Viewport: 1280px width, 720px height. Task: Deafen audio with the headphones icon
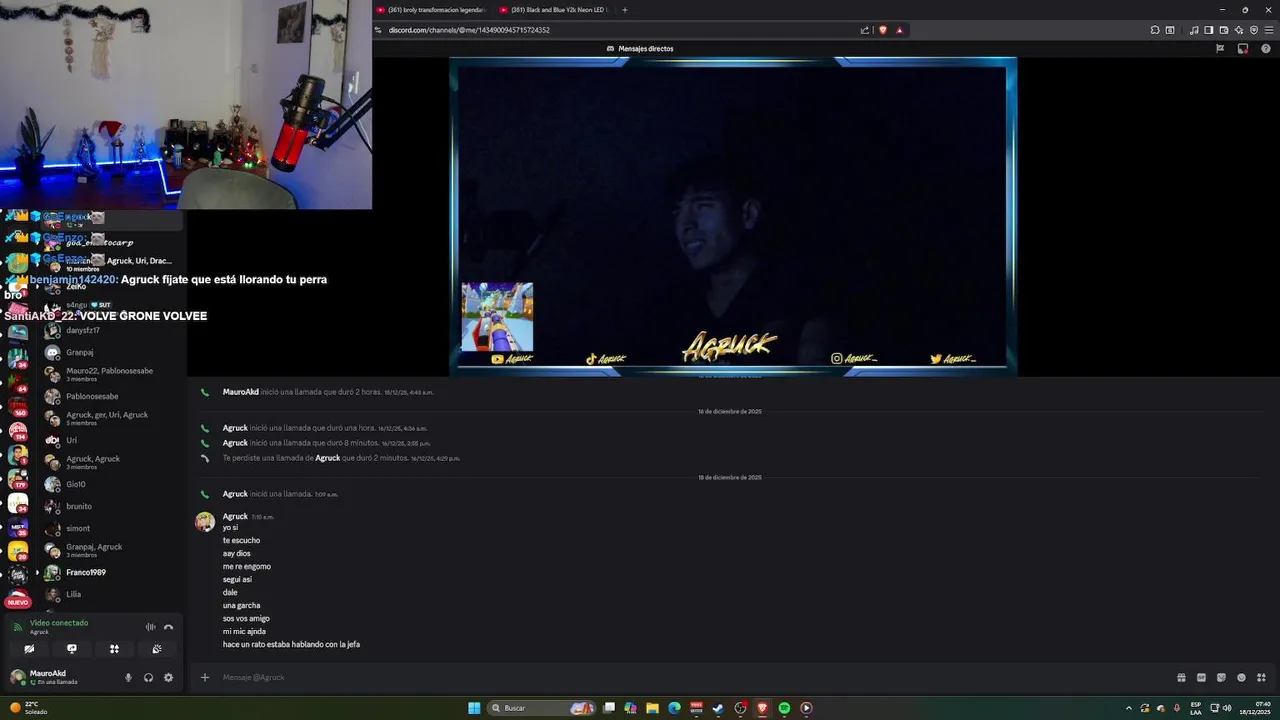pyautogui.click(x=148, y=677)
